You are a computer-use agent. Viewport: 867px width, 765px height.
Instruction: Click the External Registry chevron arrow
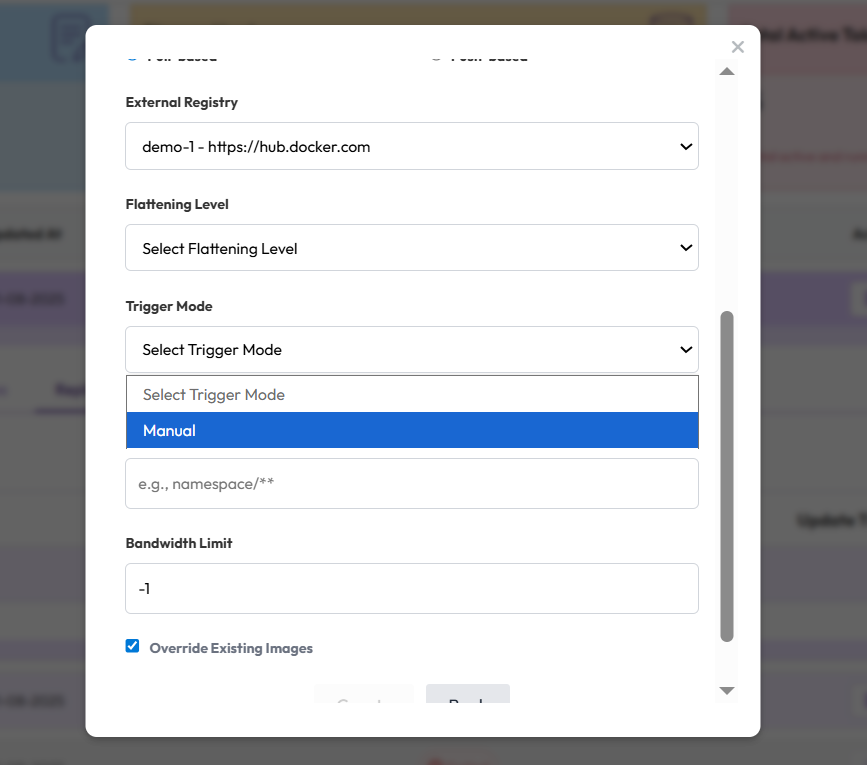tap(686, 146)
